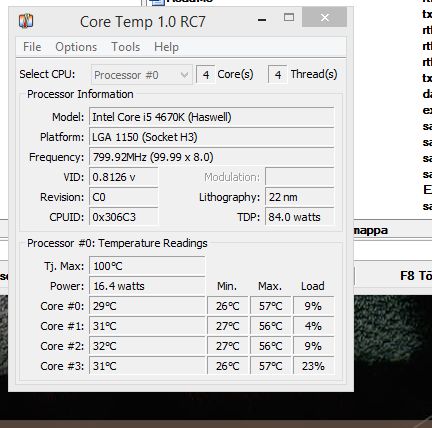Select the Tj. Max value 100°C

(x=147, y=266)
